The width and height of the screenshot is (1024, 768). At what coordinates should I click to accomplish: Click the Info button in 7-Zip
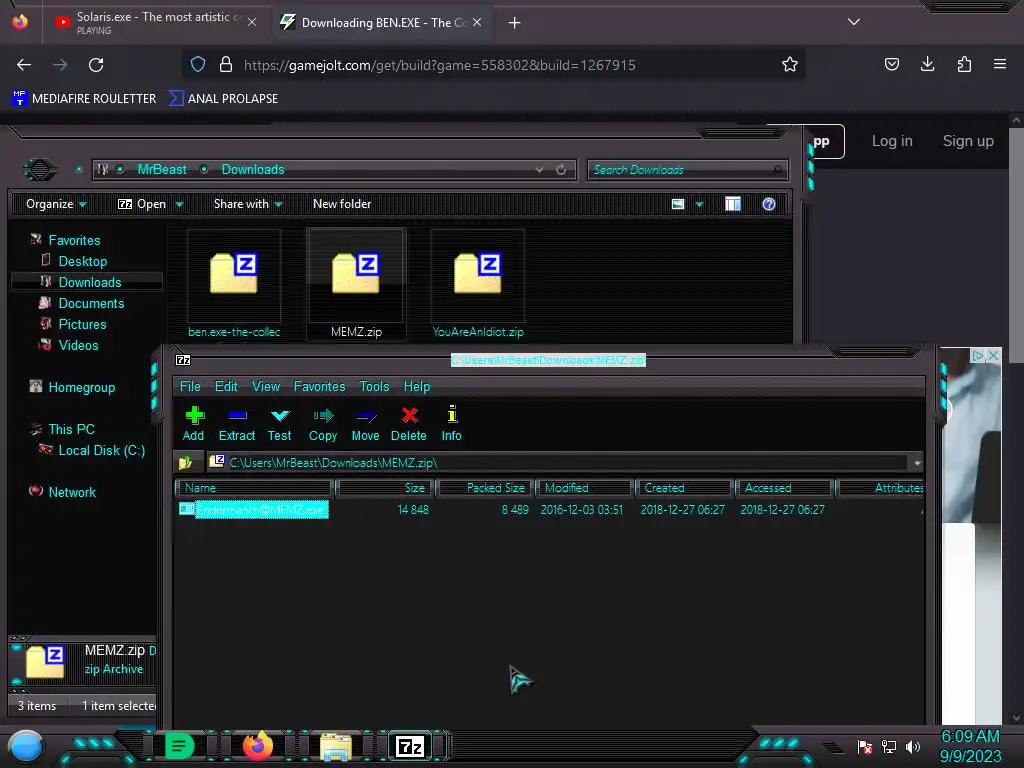(451, 424)
